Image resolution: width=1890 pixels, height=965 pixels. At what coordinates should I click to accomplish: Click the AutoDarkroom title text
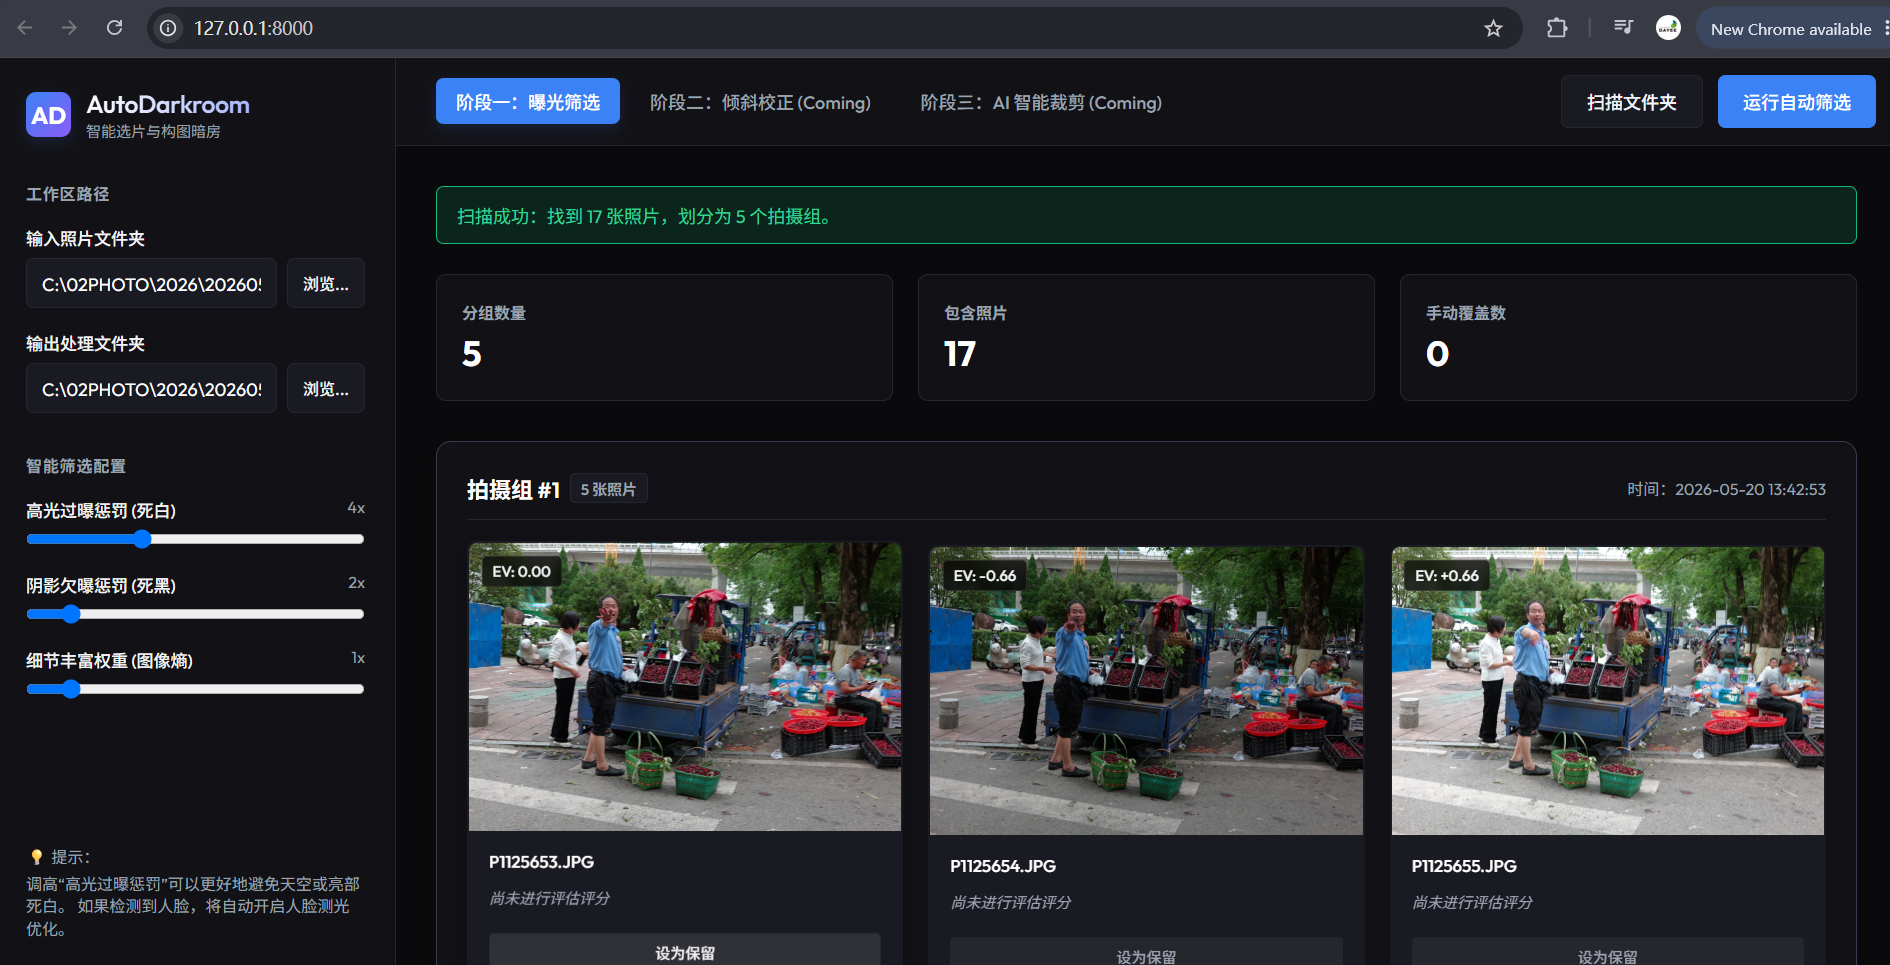point(168,105)
